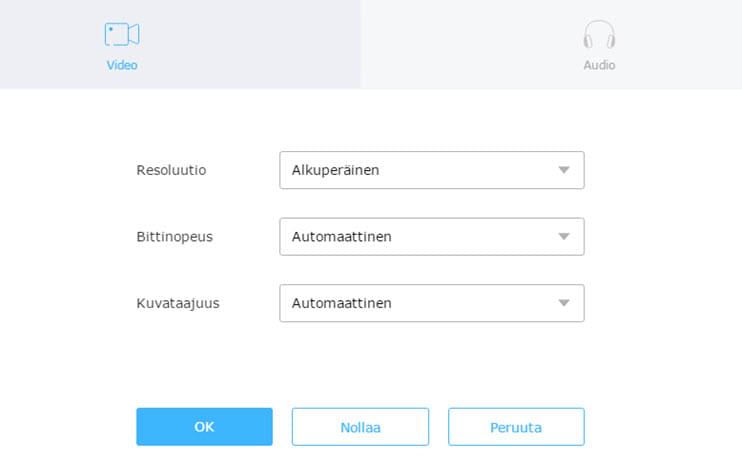742x460 pixels.
Task: Click Automaattinen value beside Bittinopeus
Action: pyautogui.click(x=341, y=237)
